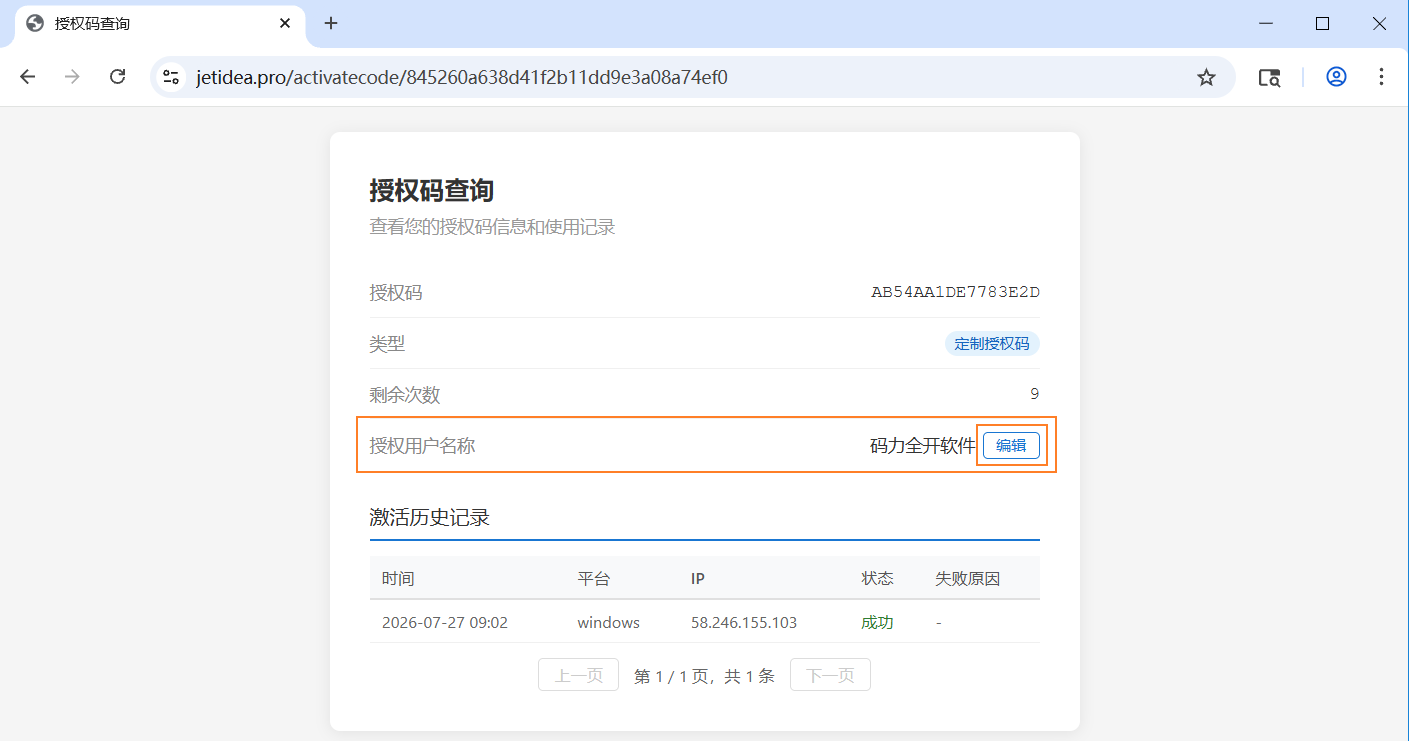Select authorization code AB54AA1DE7783E2D
Viewport: 1409px width, 741px height.
(x=955, y=293)
